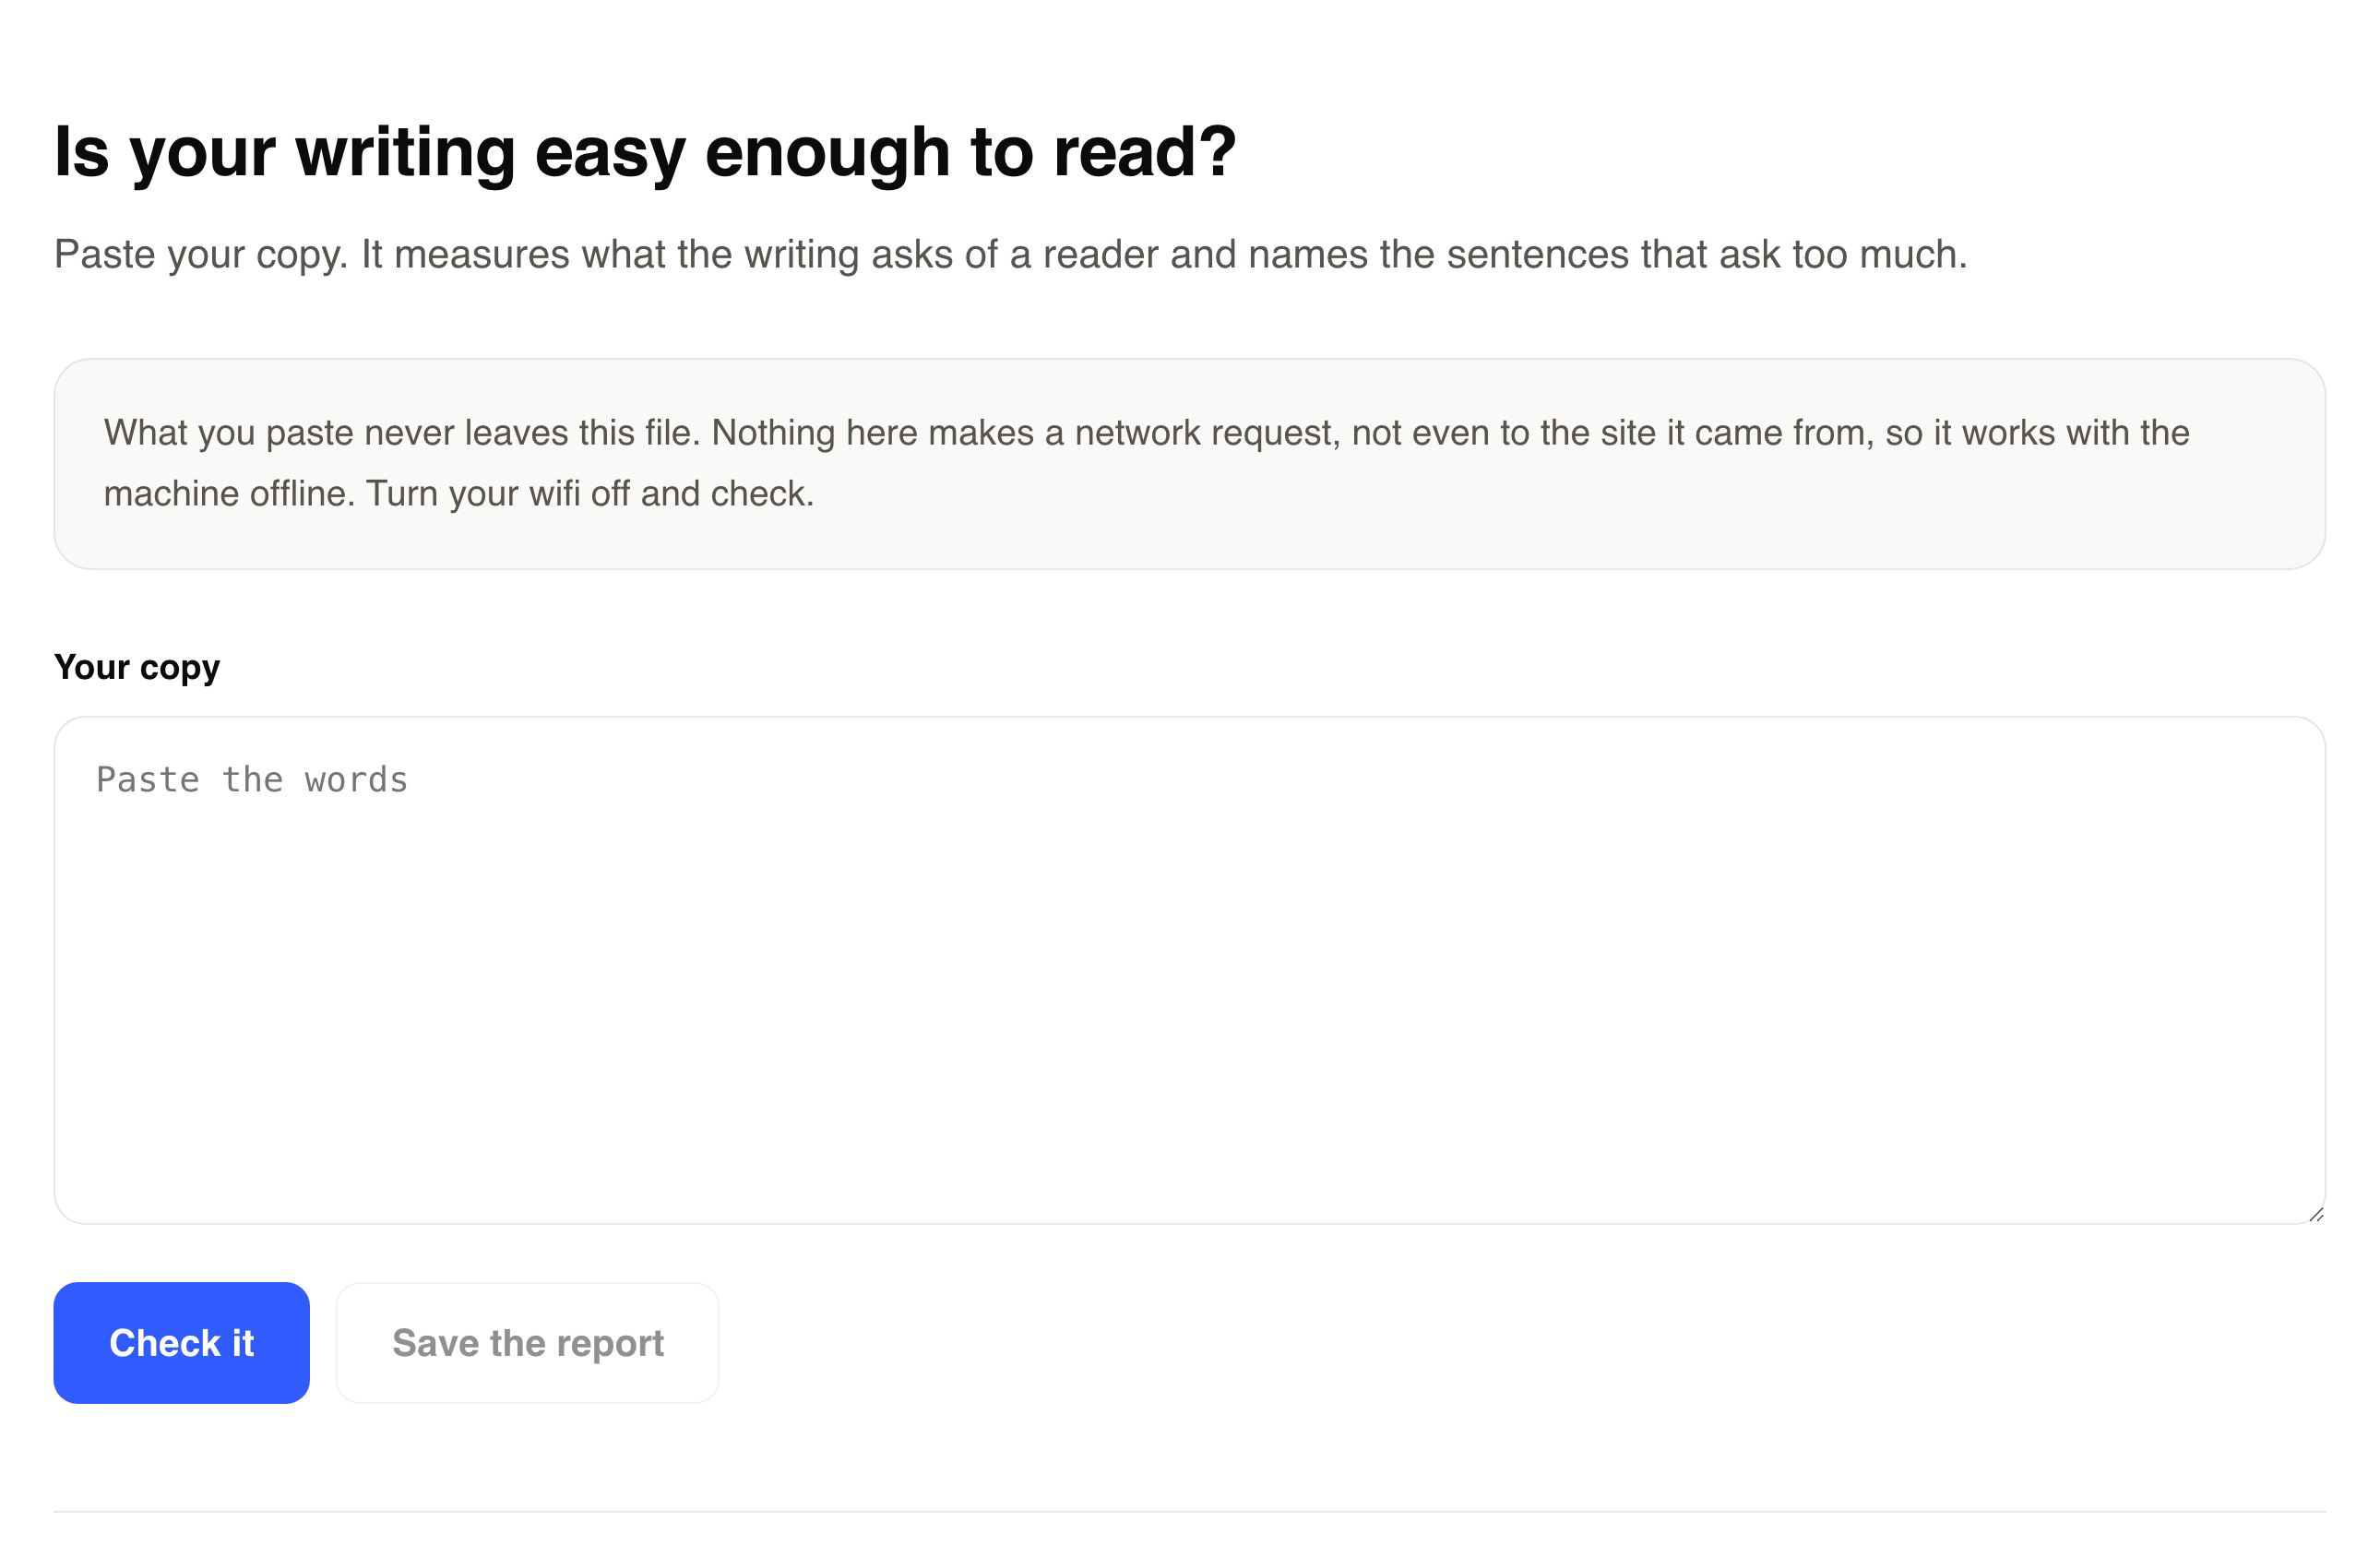The width and height of the screenshot is (2380, 1557).
Task: Click the sentence Turn your wifi off and check
Action: pyautogui.click(x=590, y=493)
